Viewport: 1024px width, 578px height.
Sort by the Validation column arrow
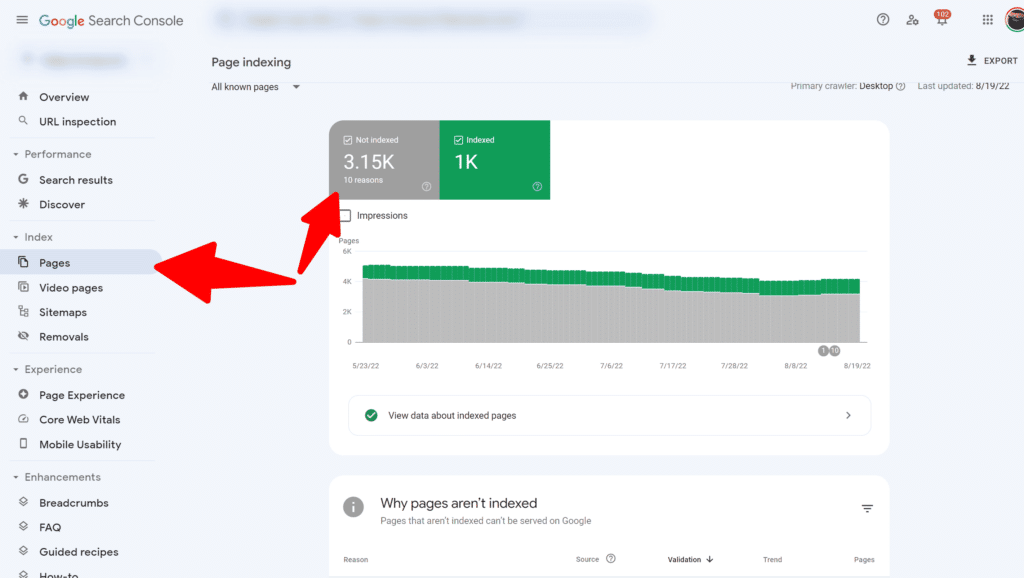pyautogui.click(x=710, y=559)
